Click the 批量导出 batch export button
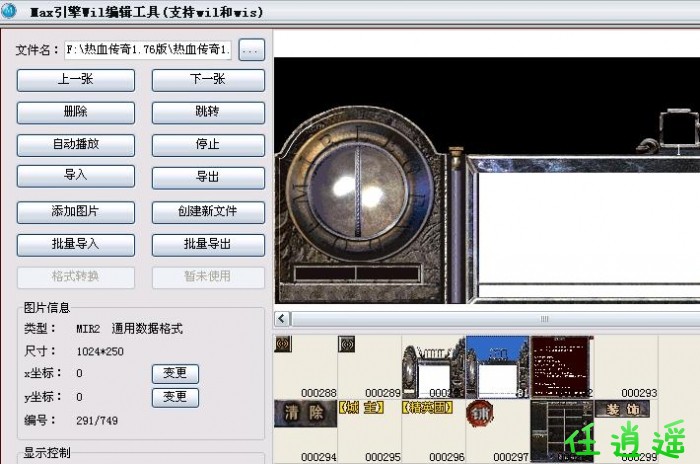This screenshot has width=700, height=464. coord(208,245)
